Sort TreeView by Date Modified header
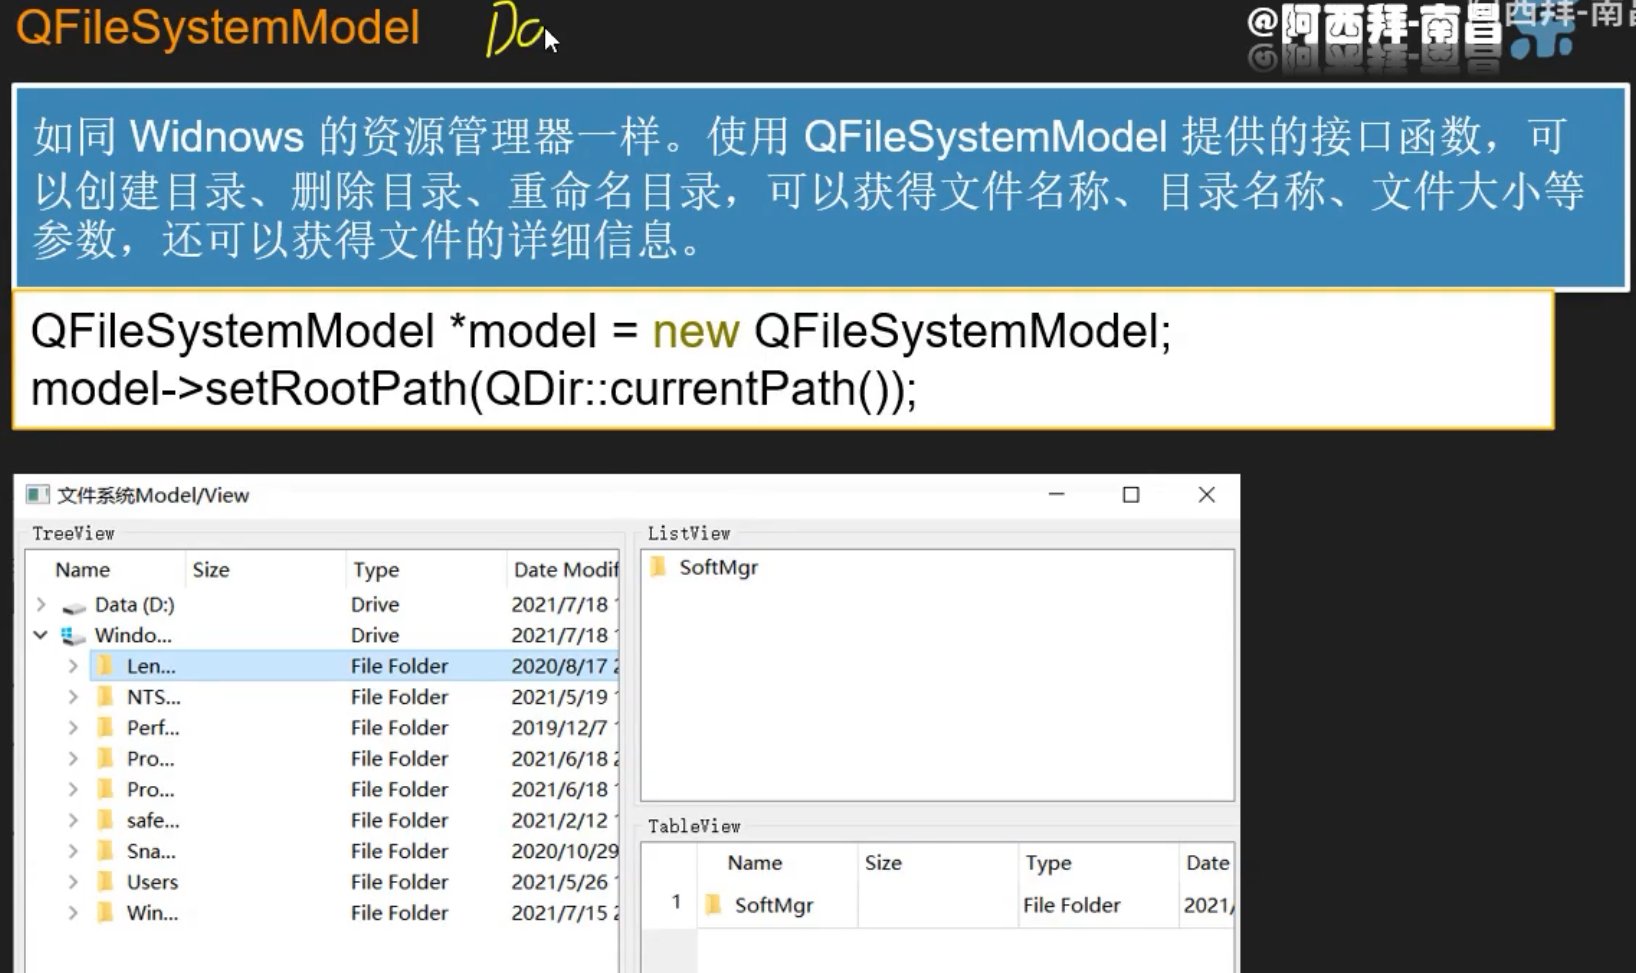 (x=564, y=570)
